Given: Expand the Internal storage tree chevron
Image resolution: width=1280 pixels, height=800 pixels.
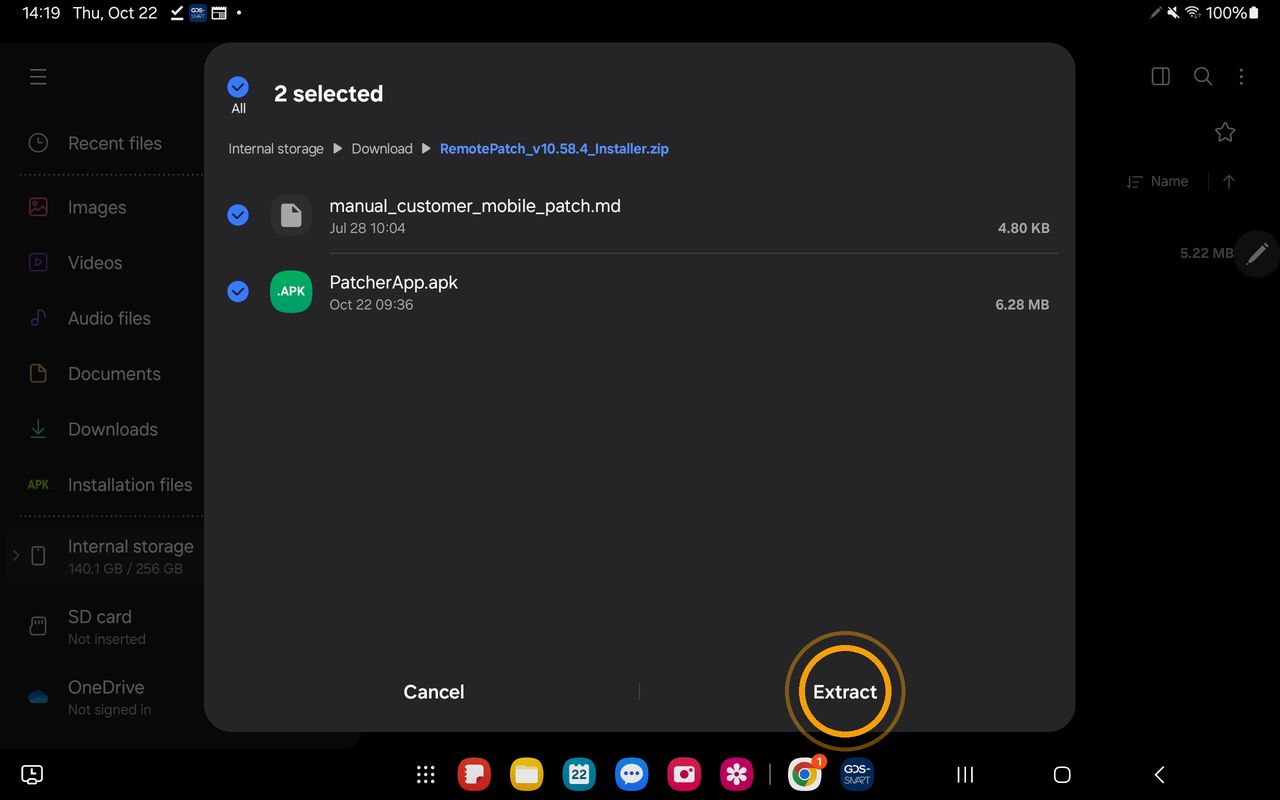Looking at the screenshot, I should 15,555.
